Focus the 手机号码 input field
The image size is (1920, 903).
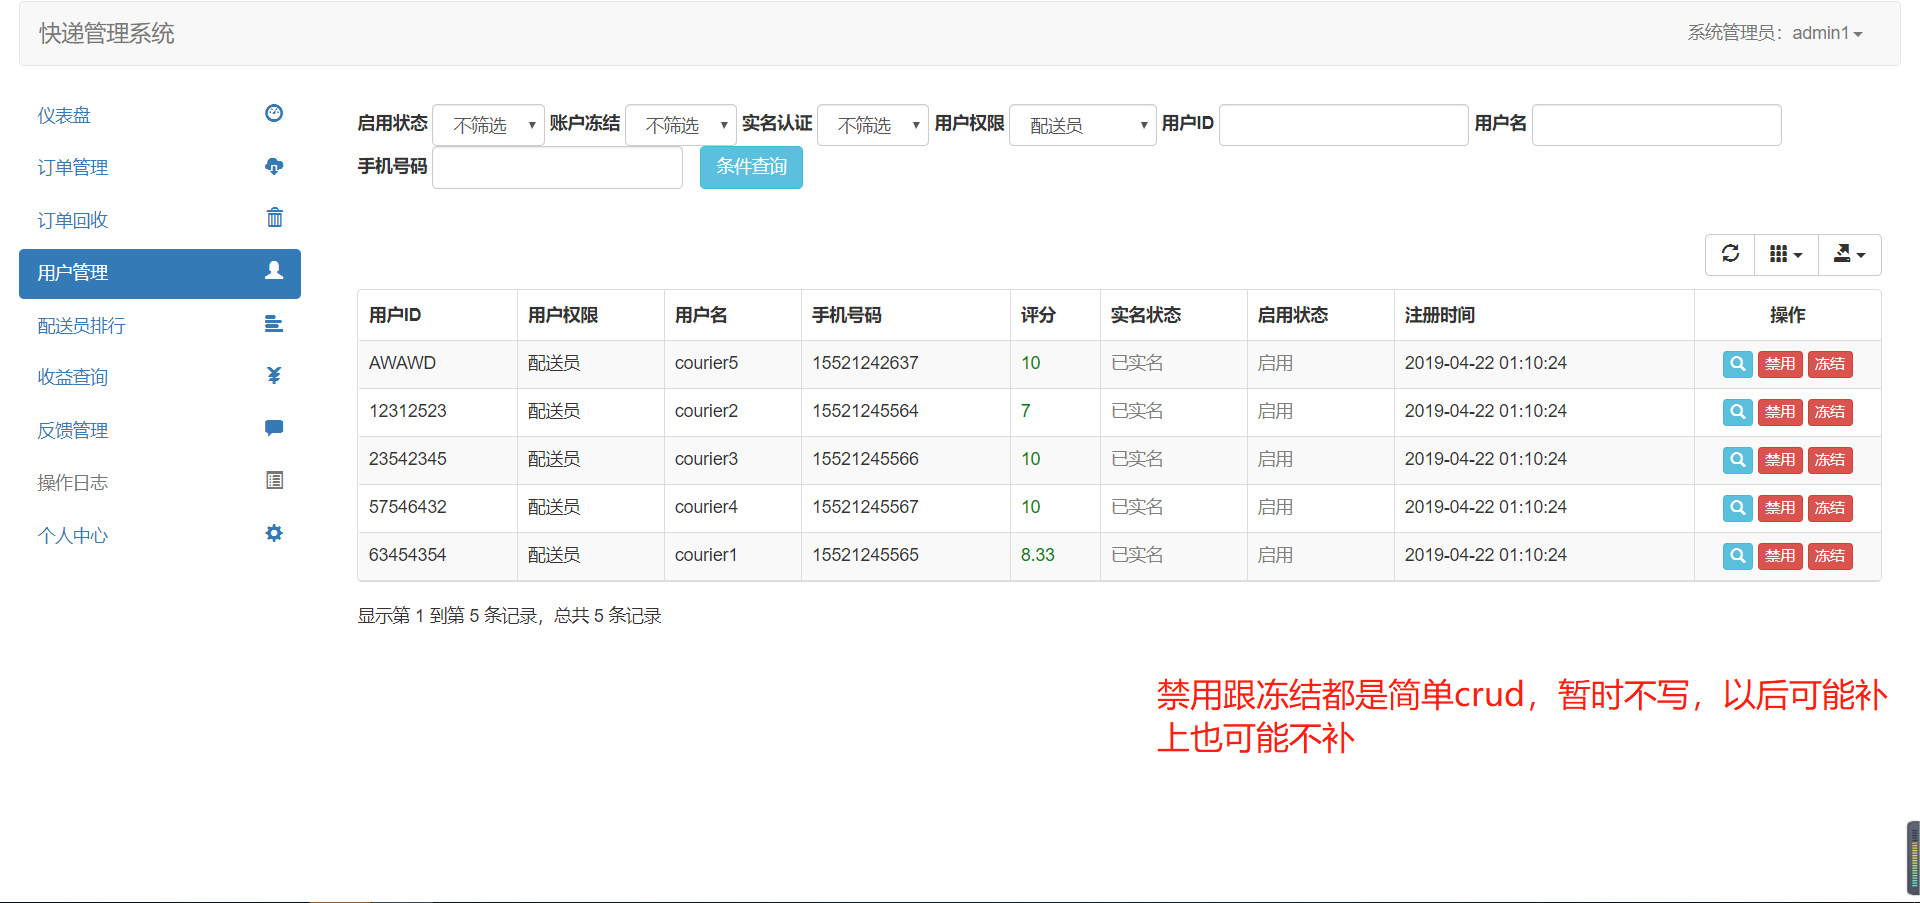click(x=558, y=167)
